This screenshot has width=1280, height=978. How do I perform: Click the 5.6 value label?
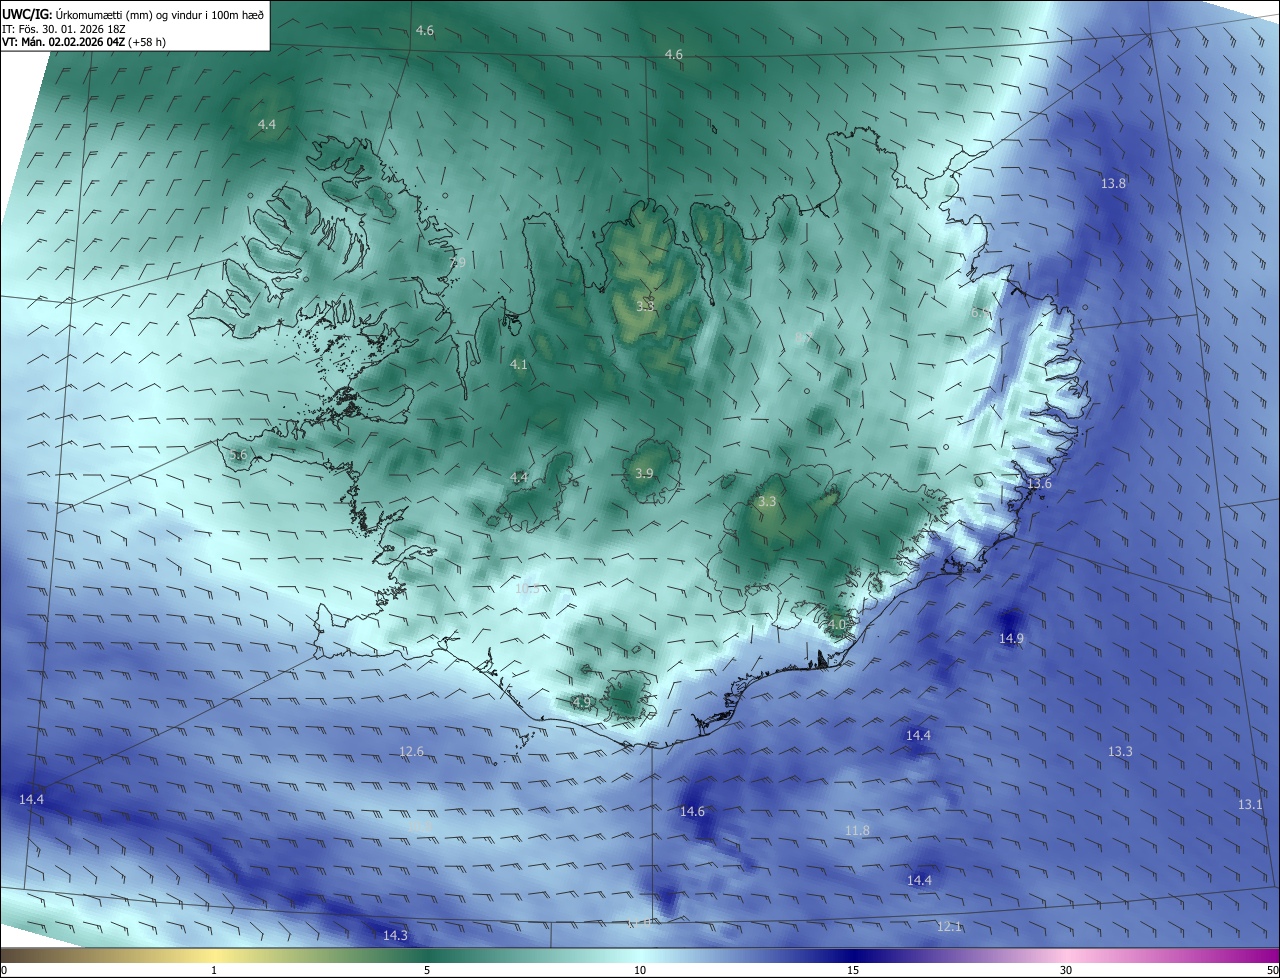coord(238,455)
